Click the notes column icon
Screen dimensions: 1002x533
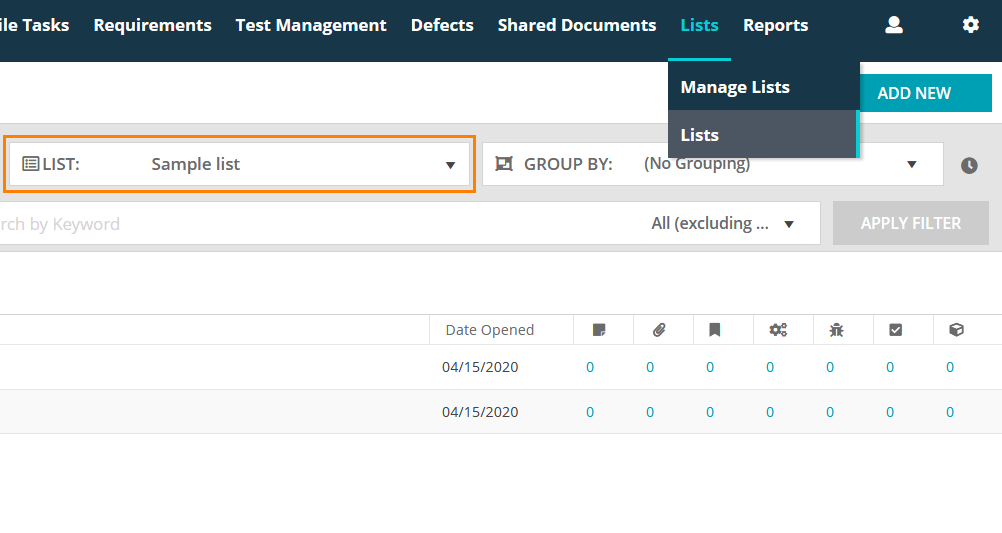tap(599, 330)
